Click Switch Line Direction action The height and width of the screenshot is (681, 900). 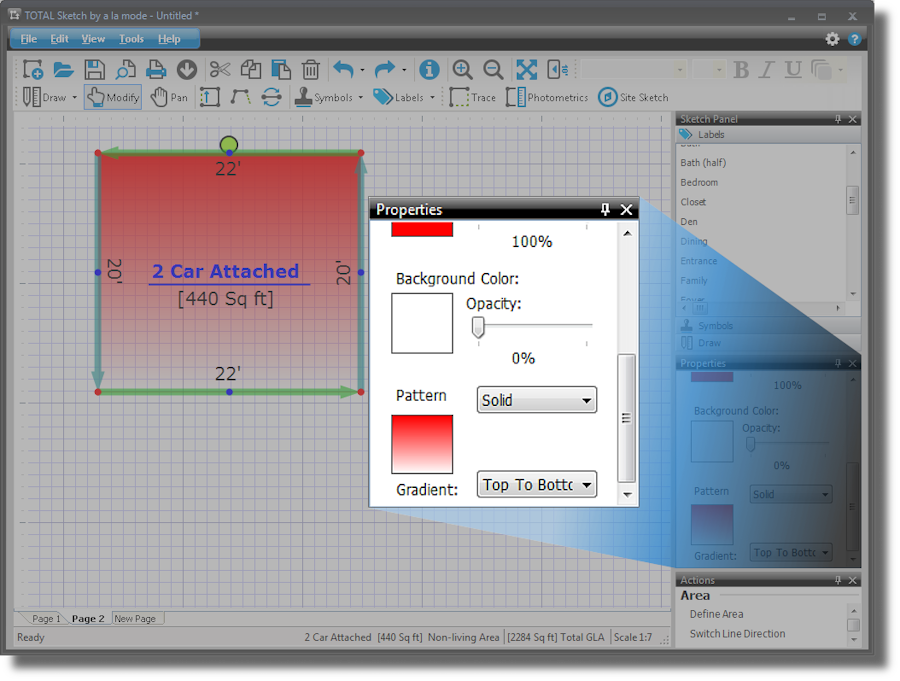[738, 633]
